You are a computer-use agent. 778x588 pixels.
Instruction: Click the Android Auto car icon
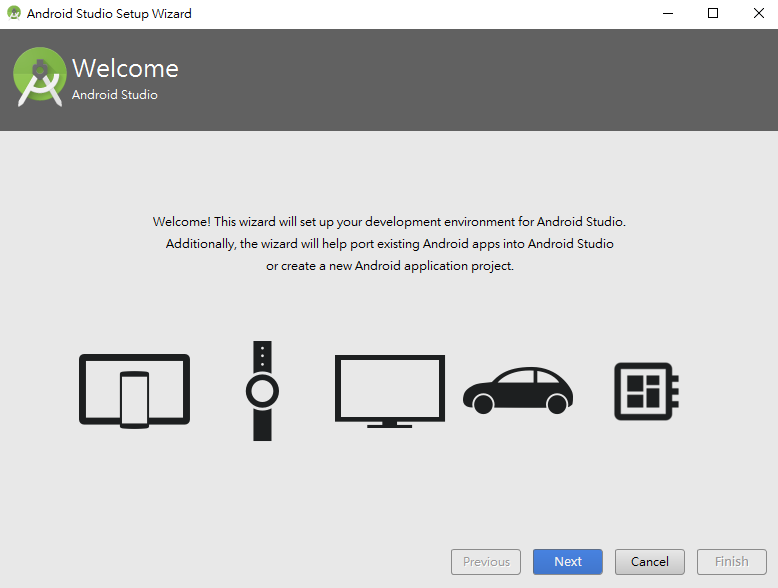(x=518, y=391)
